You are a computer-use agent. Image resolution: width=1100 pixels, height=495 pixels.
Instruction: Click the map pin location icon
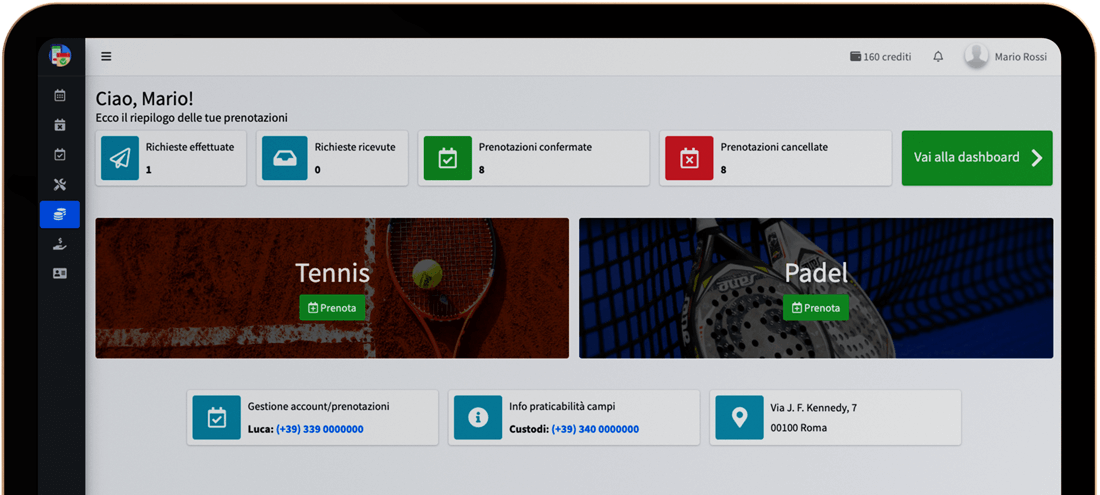739,418
